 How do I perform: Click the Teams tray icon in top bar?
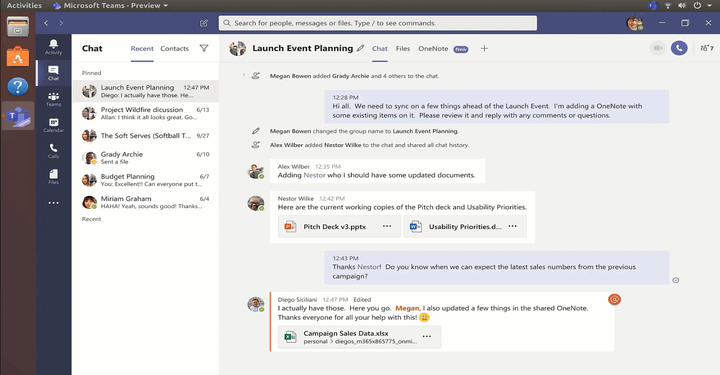652,6
